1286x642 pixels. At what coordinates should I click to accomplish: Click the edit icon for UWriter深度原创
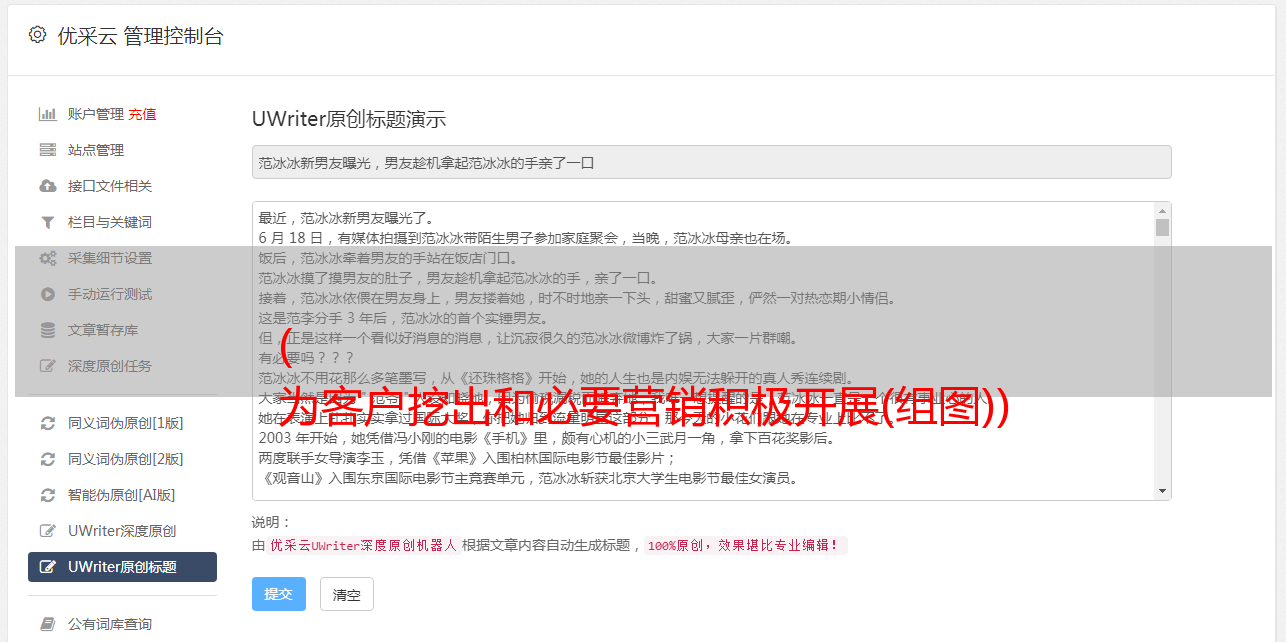click(47, 531)
